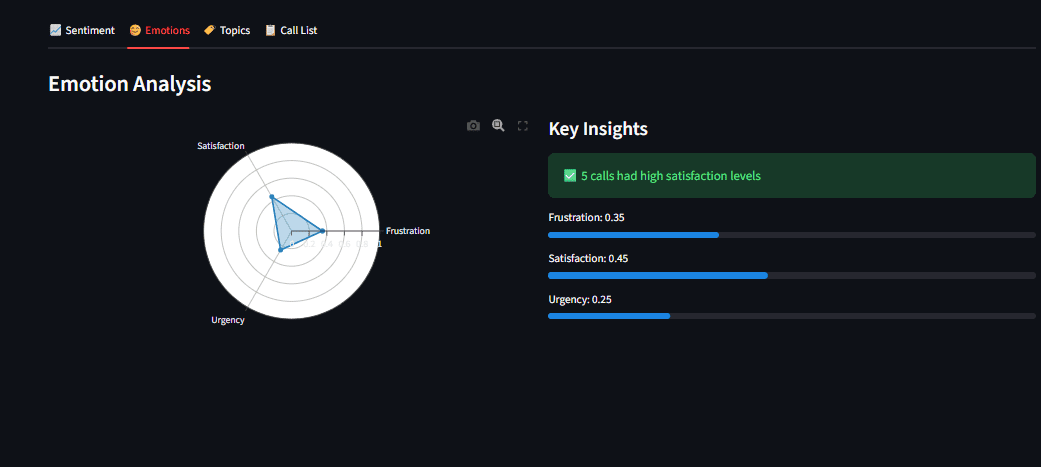Download the radar chart as PNG using camera icon
The width and height of the screenshot is (1041, 467).
pos(473,126)
